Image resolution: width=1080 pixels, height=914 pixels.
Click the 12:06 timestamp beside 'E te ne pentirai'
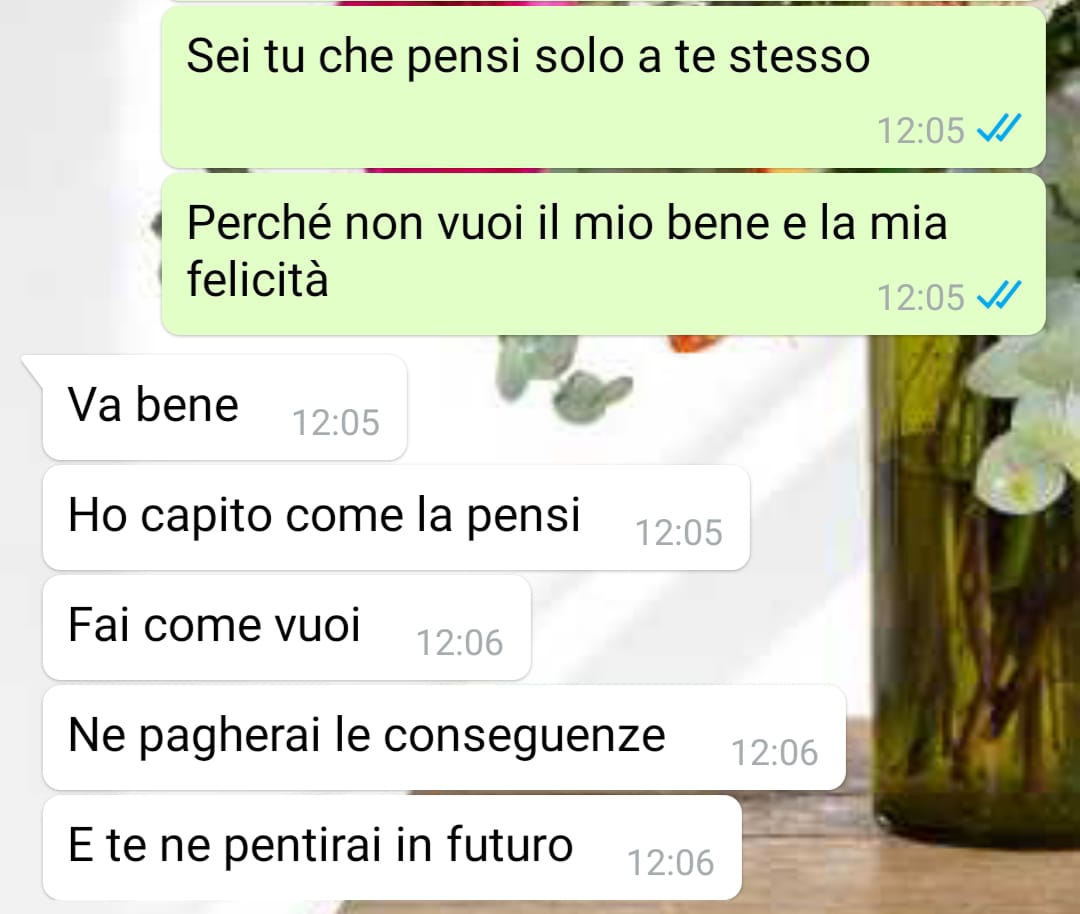tap(671, 862)
